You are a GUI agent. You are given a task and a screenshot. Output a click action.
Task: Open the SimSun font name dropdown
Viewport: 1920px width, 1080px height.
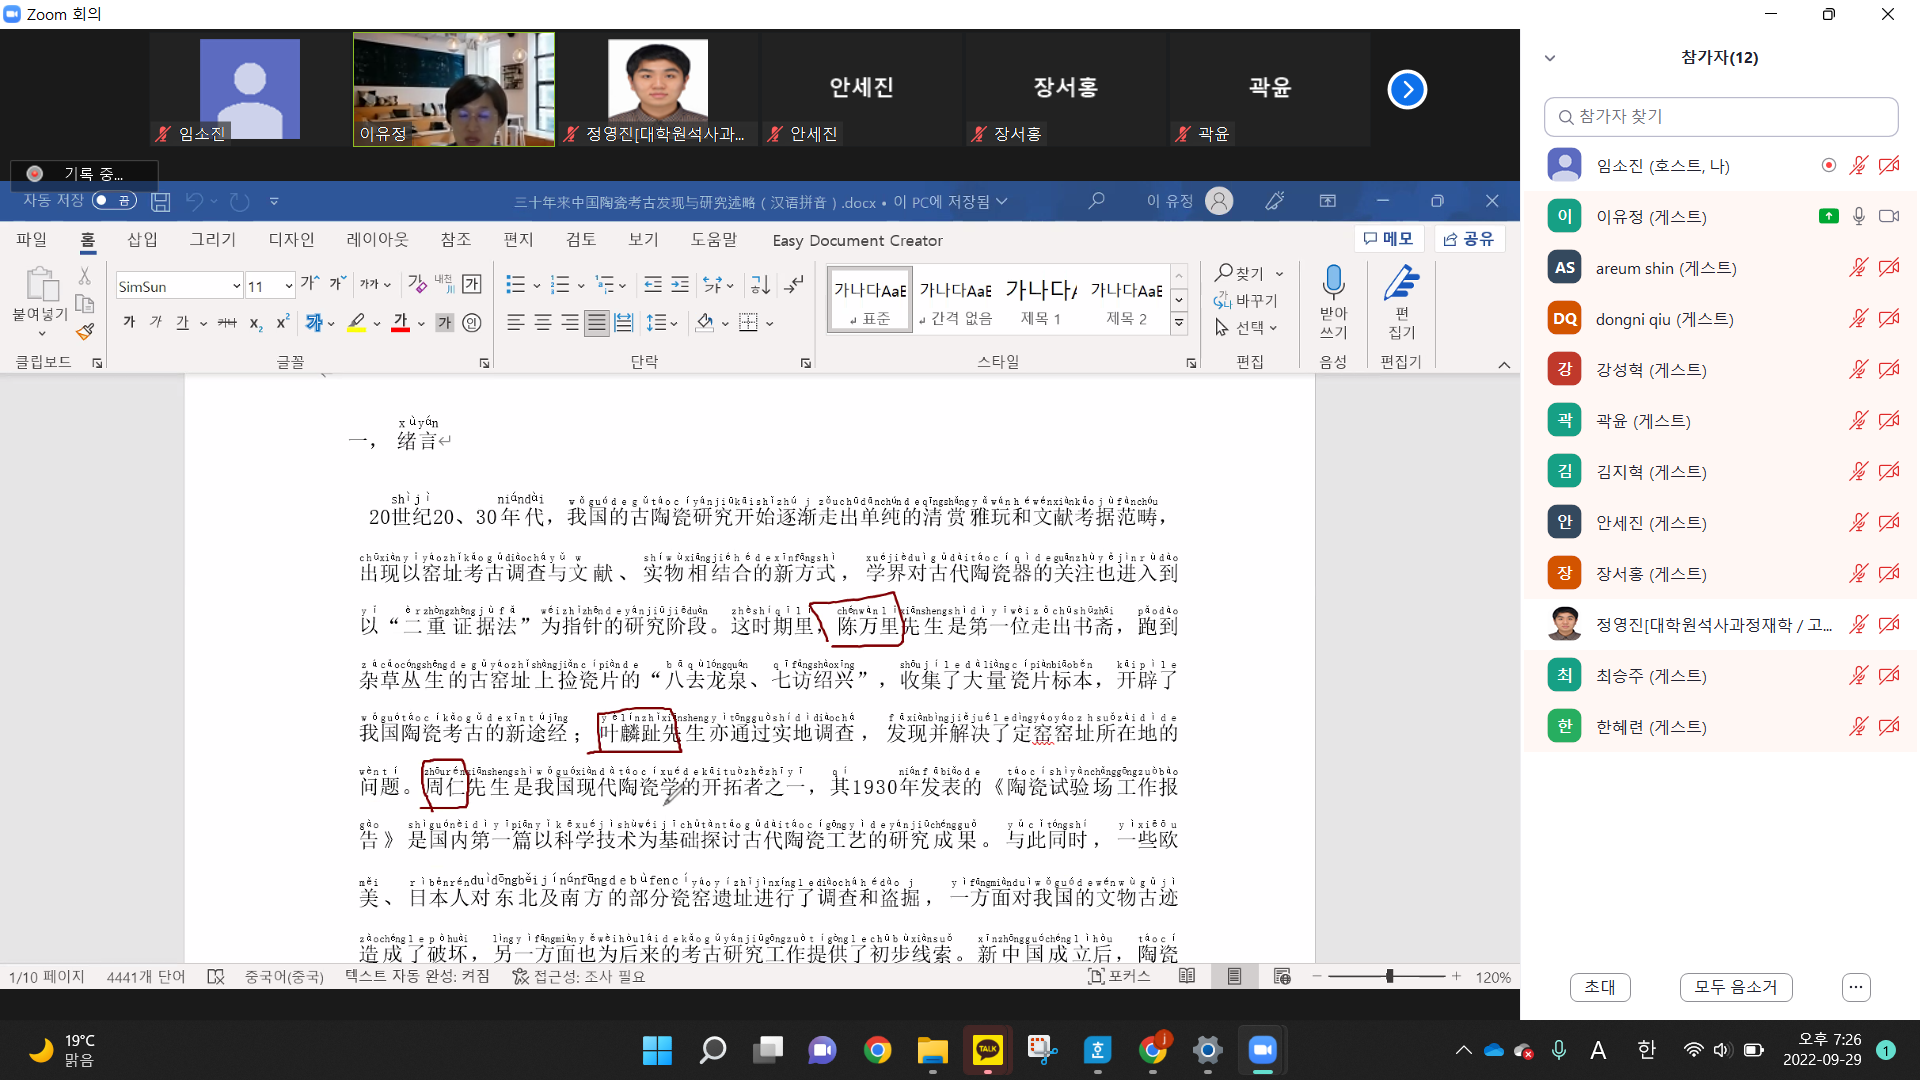[236, 286]
